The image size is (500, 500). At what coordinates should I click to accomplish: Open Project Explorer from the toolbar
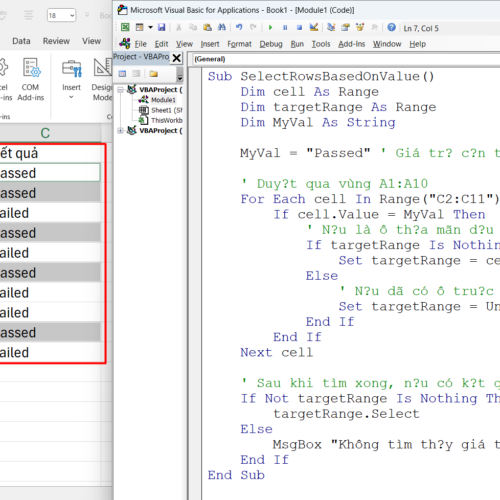[331, 27]
